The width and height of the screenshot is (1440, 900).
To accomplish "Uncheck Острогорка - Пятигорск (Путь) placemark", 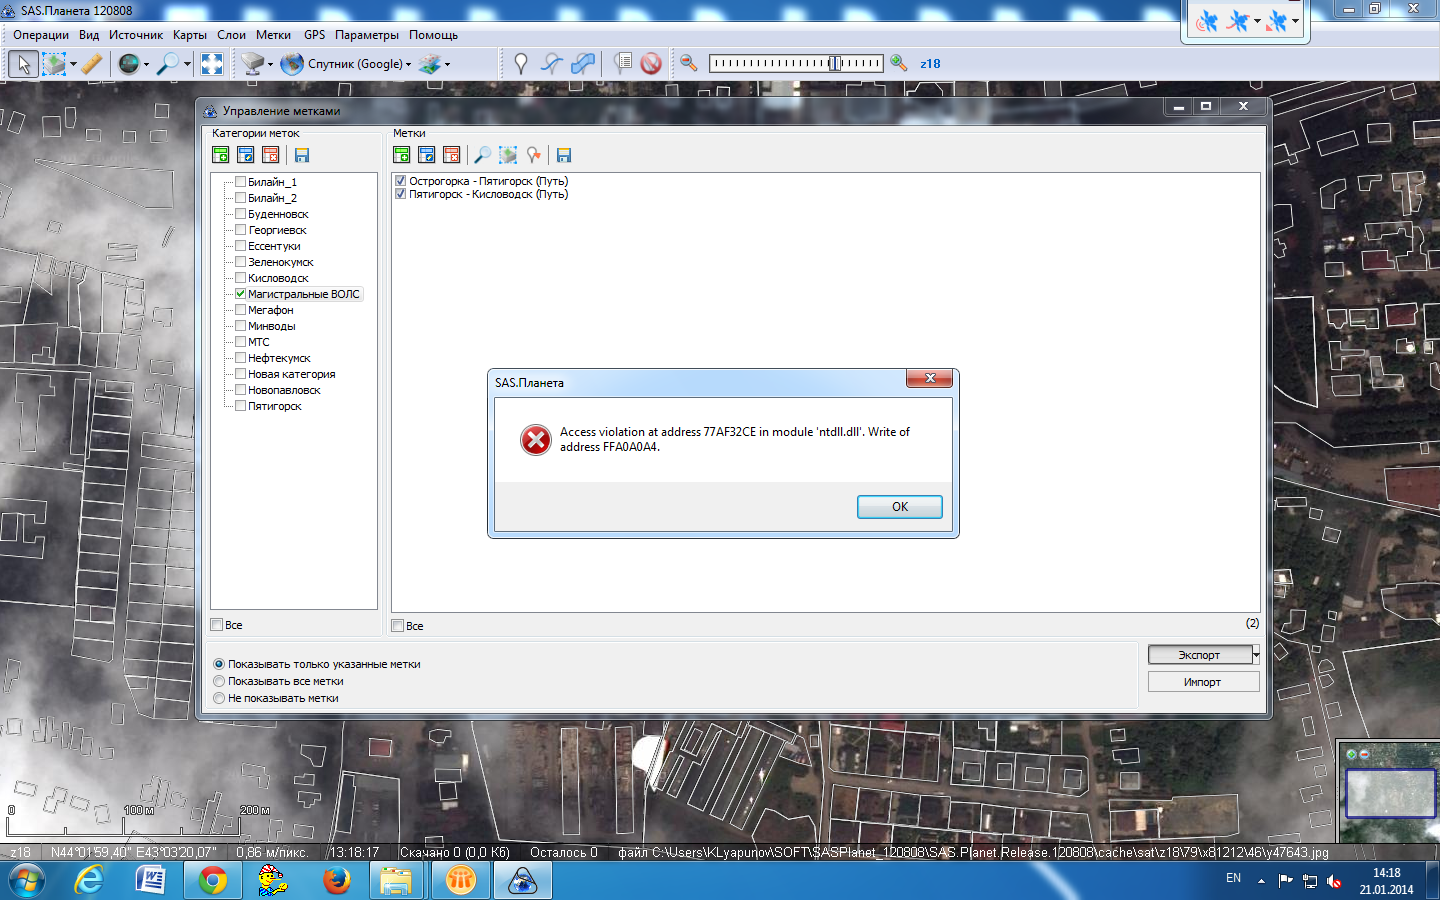I will 401,181.
